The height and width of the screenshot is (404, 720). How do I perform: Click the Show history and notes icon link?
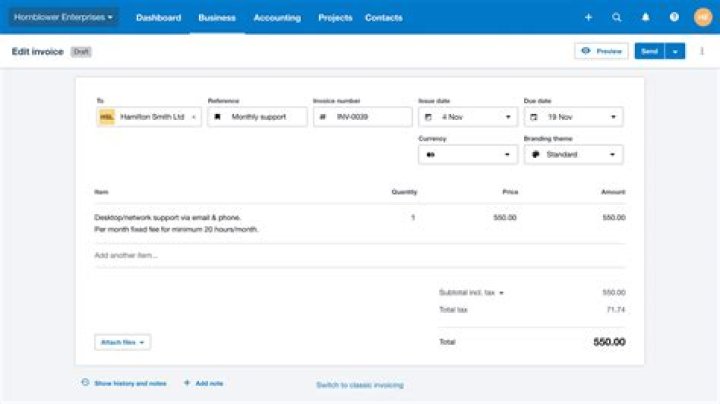pos(85,383)
